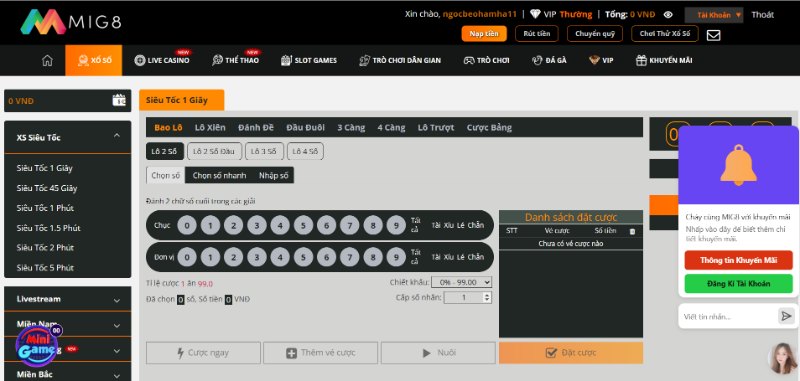Open the Tài Khoản dropdown
The height and width of the screenshot is (381, 800).
point(714,15)
